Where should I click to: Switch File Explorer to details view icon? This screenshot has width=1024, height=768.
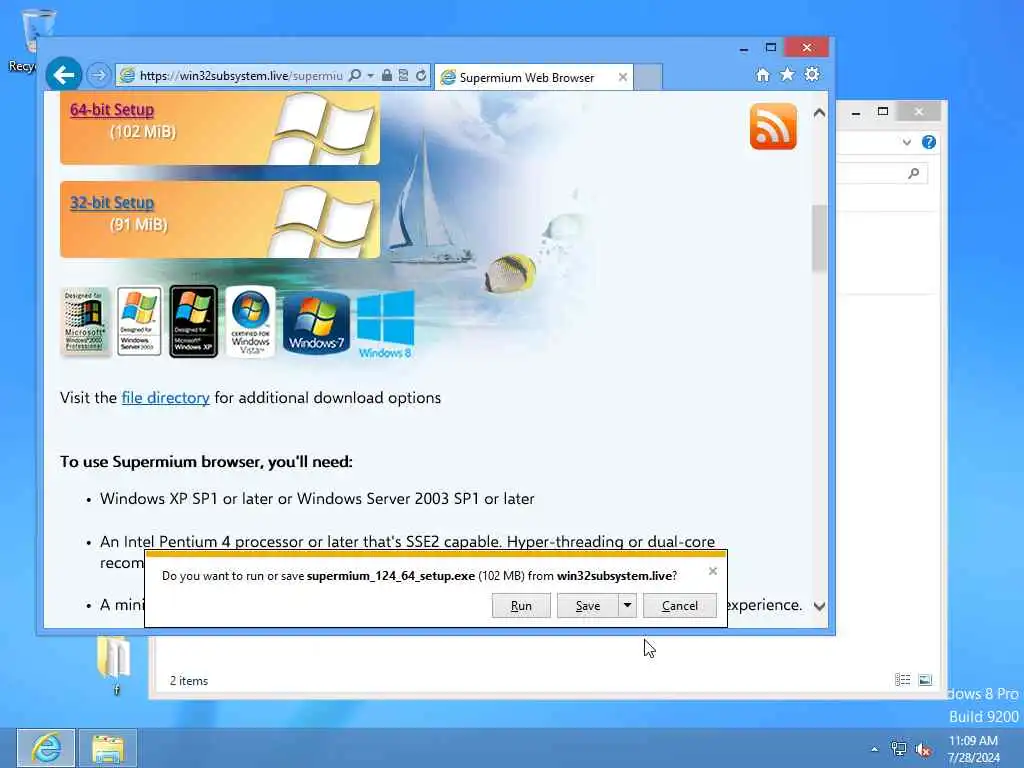tap(903, 680)
